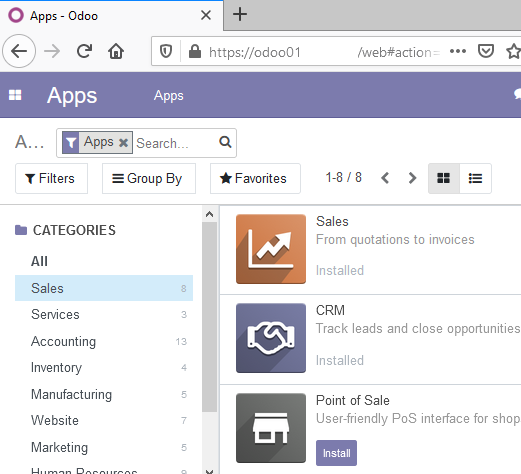The image size is (521, 474).
Task: Open the Filters dropdown
Action: coord(51,178)
